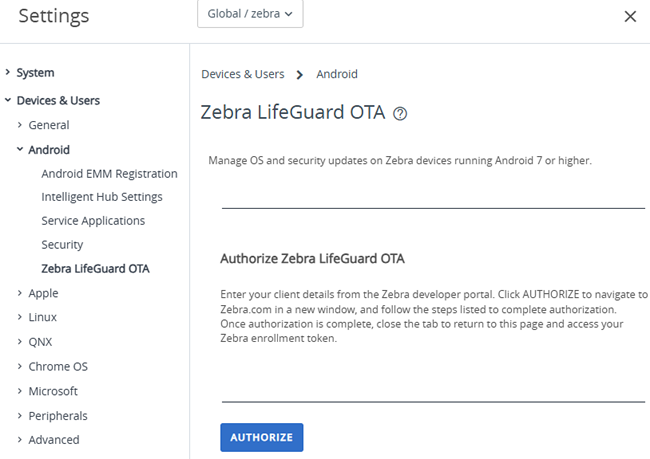This screenshot has width=650, height=459.
Task: Open Intelligent Hub Settings
Action: point(102,197)
